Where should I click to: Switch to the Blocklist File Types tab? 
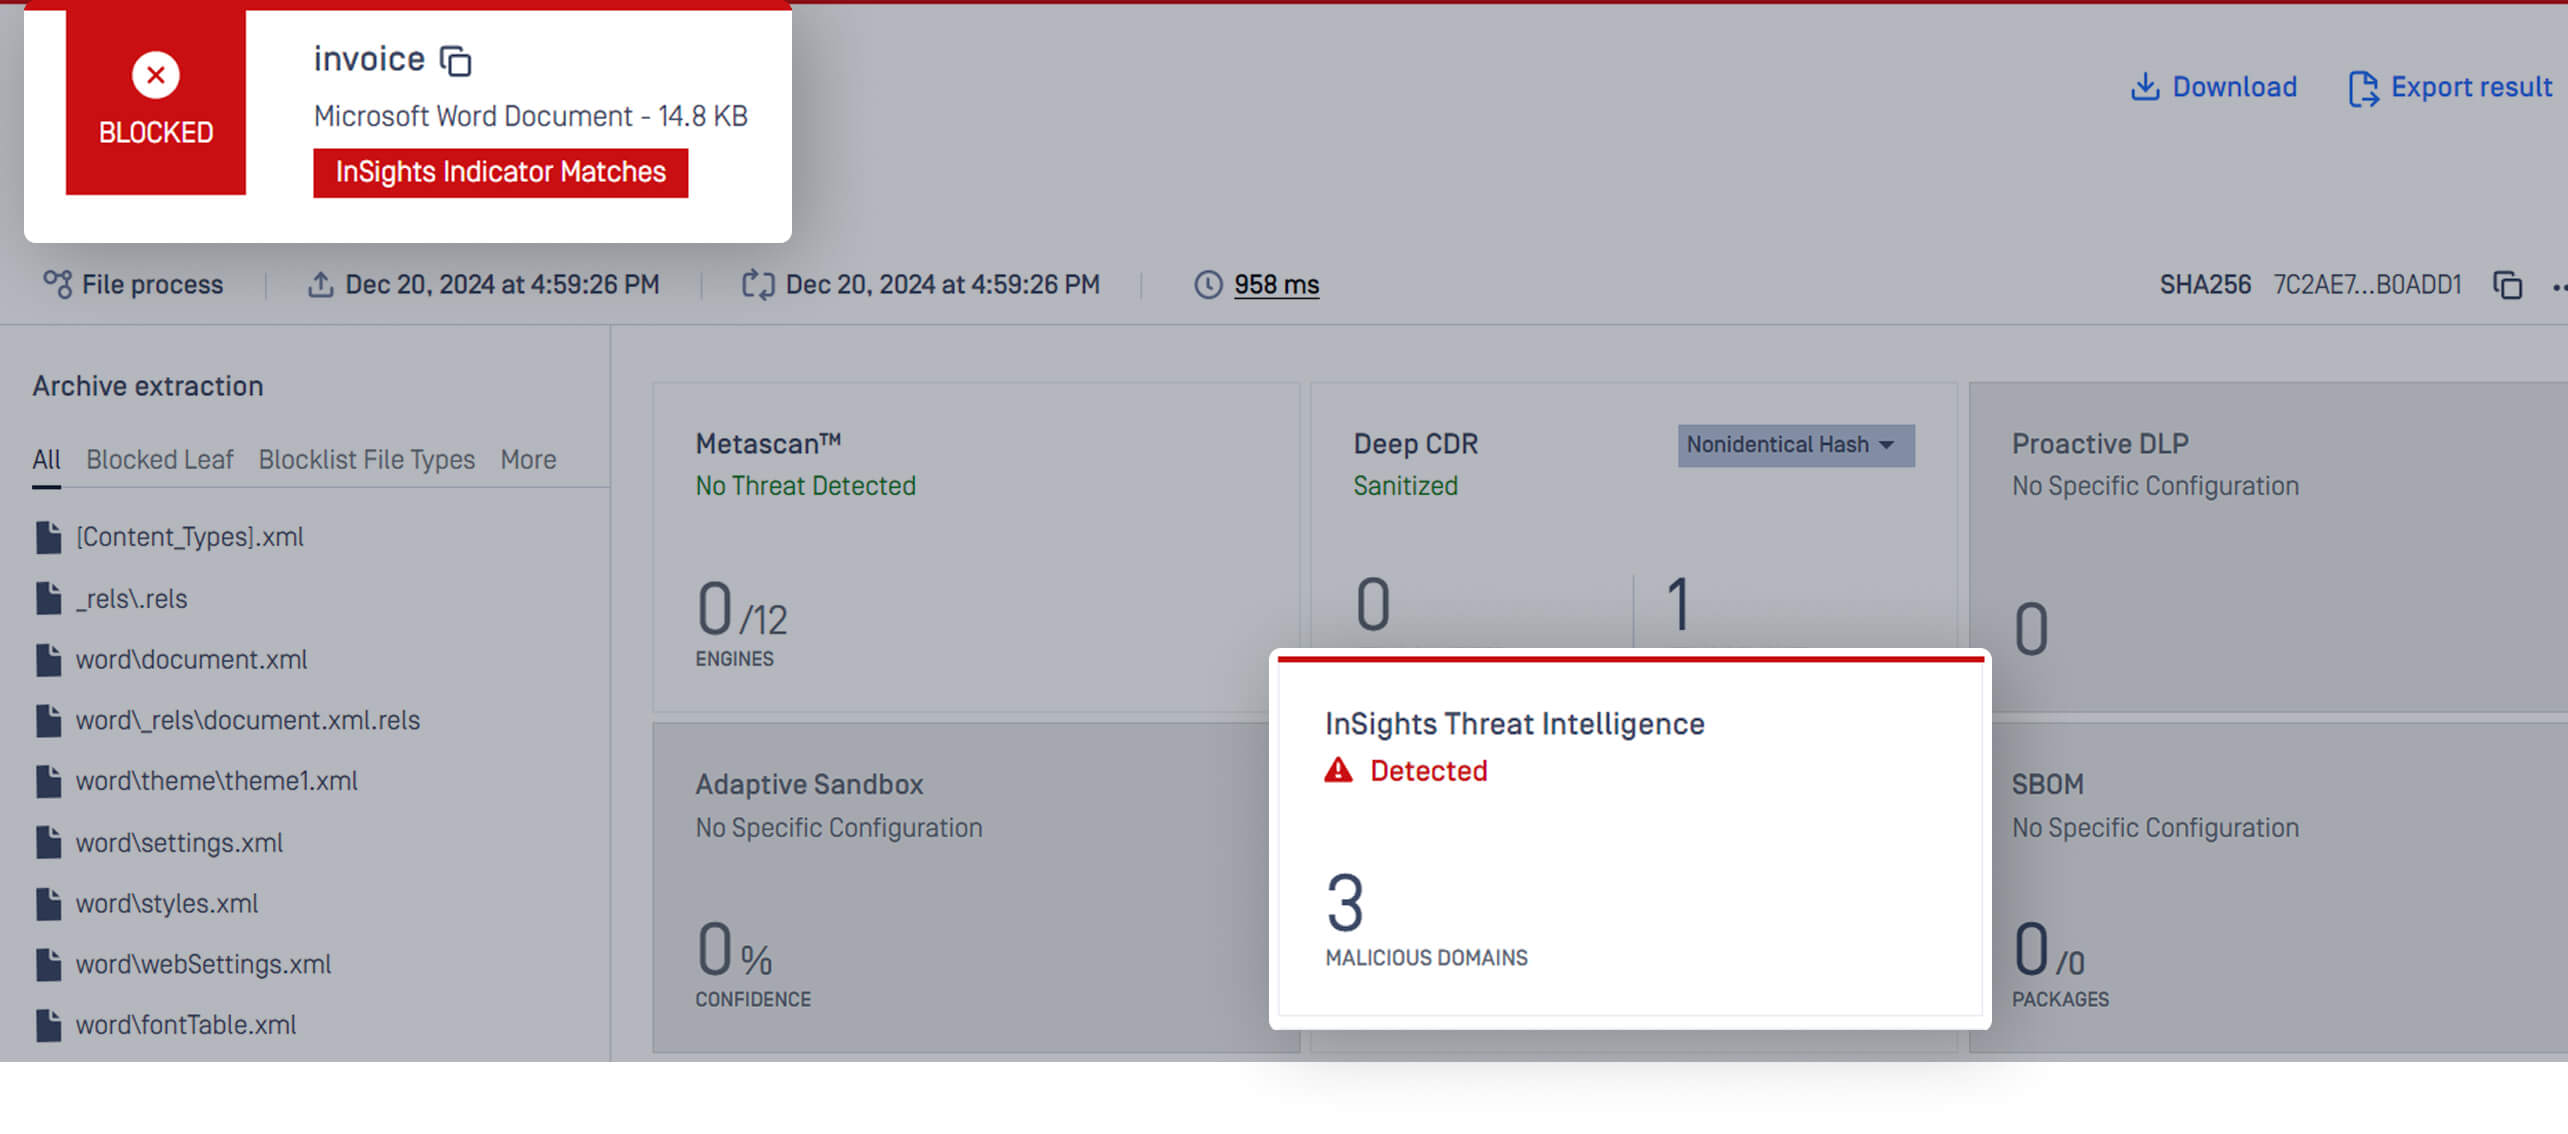pos(366,459)
